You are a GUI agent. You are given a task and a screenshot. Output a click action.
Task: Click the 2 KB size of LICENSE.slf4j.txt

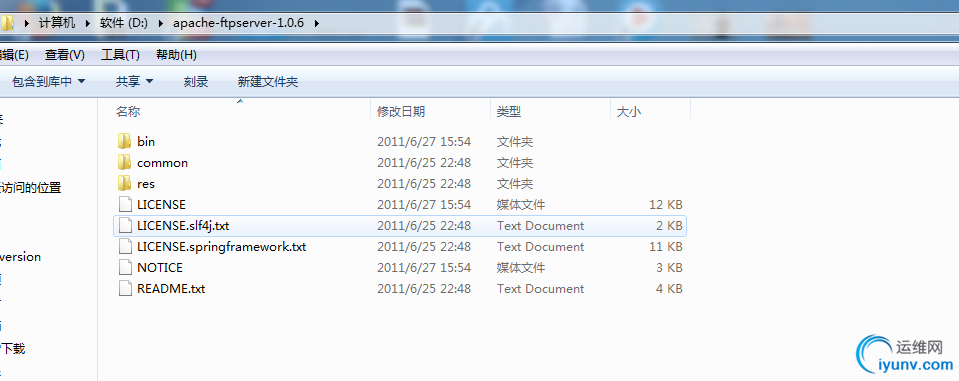pyautogui.click(x=669, y=226)
